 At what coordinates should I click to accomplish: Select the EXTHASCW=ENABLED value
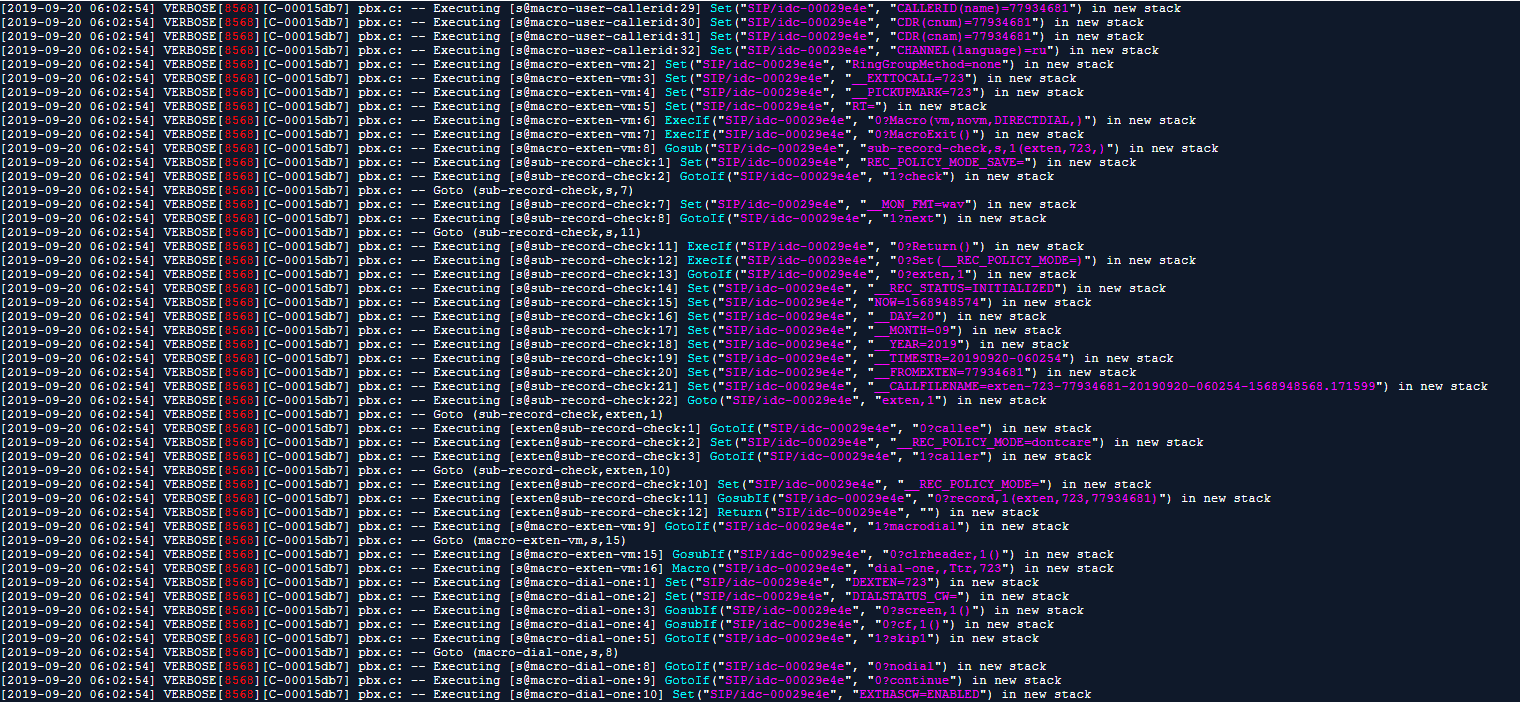(919, 694)
